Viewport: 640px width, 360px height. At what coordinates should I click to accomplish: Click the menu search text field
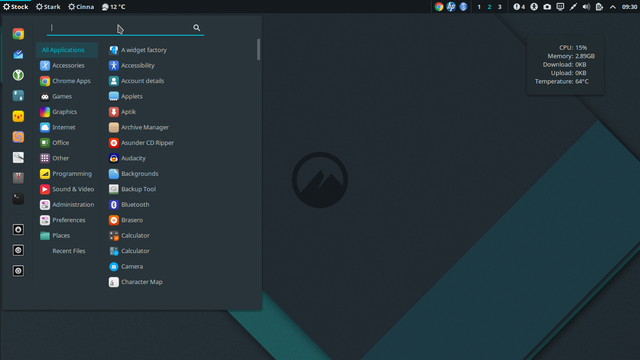click(120, 28)
